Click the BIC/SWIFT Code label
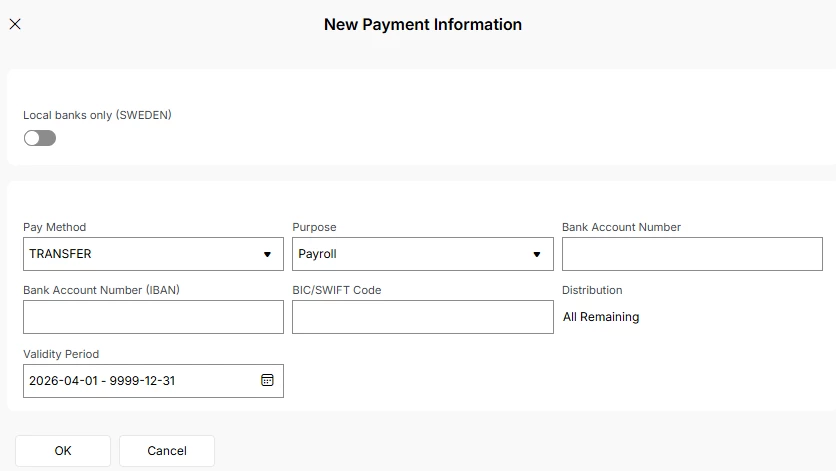This screenshot has height=471, width=836. [337, 290]
